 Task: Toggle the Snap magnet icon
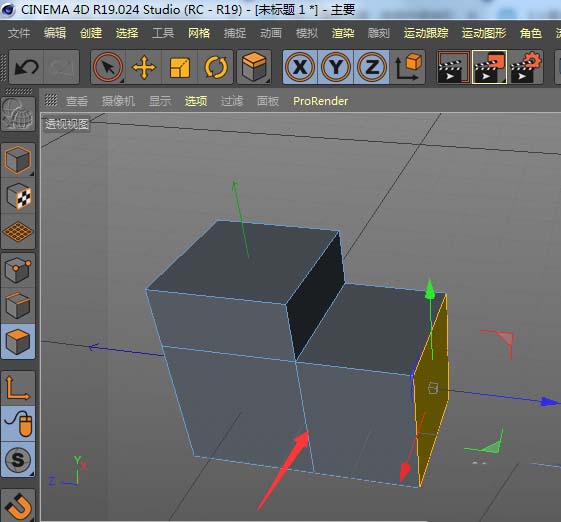[x=18, y=506]
